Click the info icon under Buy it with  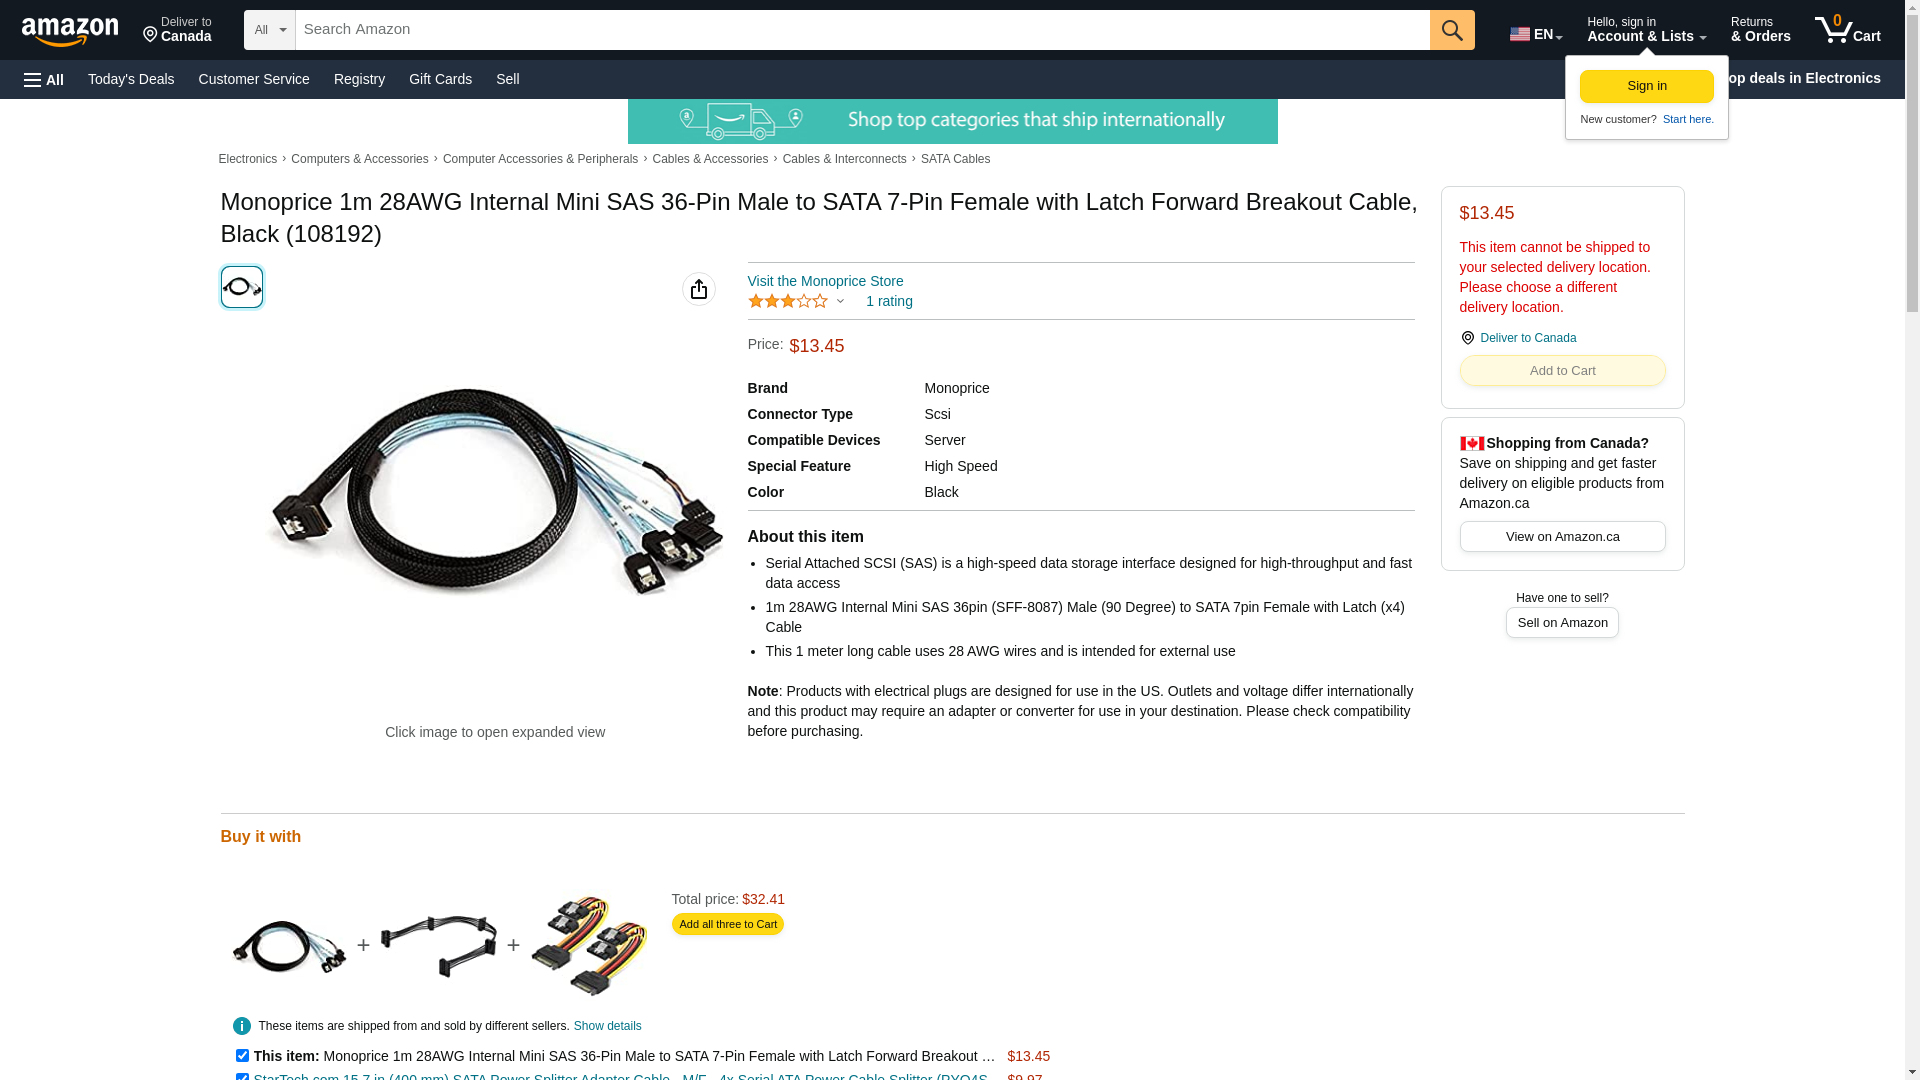[x=242, y=1026]
